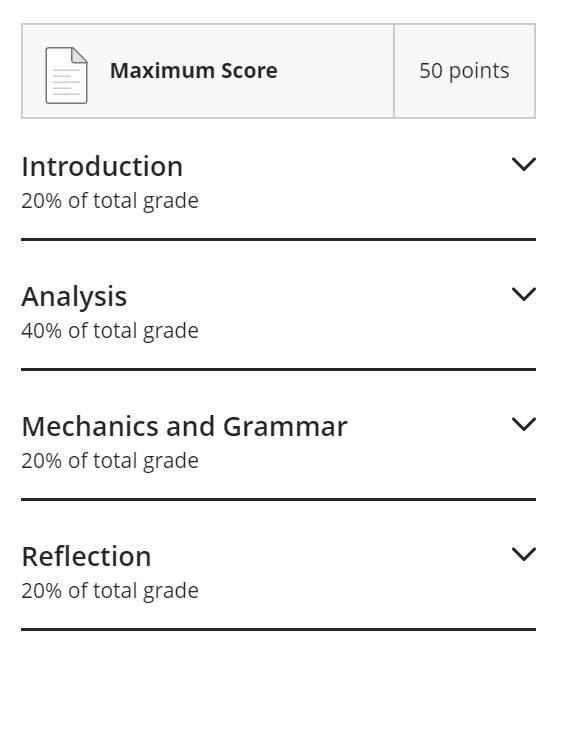The width and height of the screenshot is (581, 741).
Task: Expand the Reflection criterion chevron
Action: click(x=524, y=554)
